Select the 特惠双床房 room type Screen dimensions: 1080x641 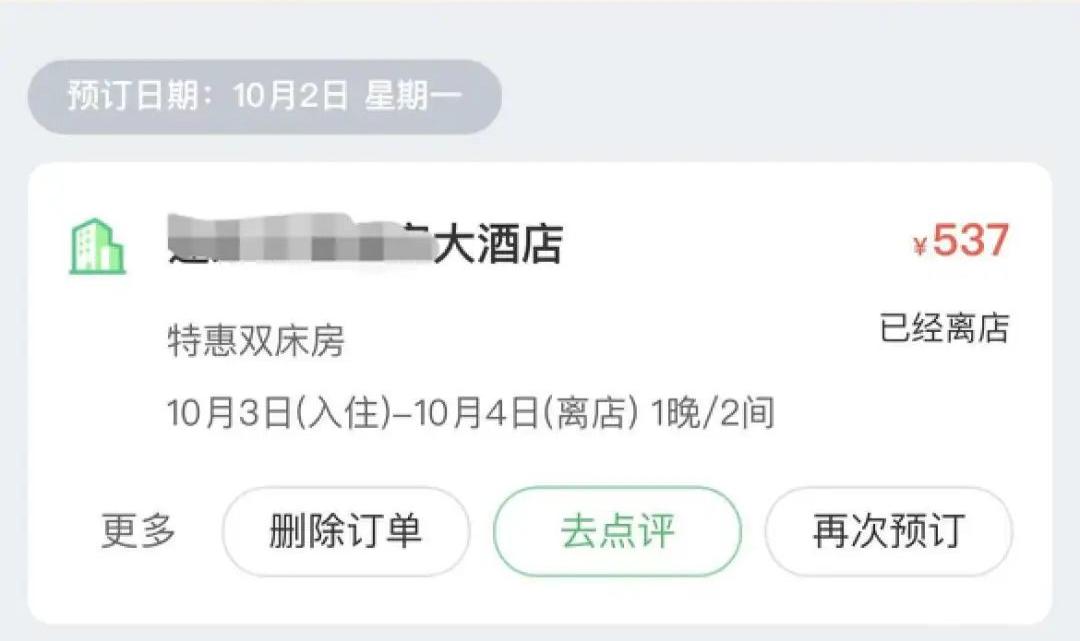pyautogui.click(x=255, y=342)
